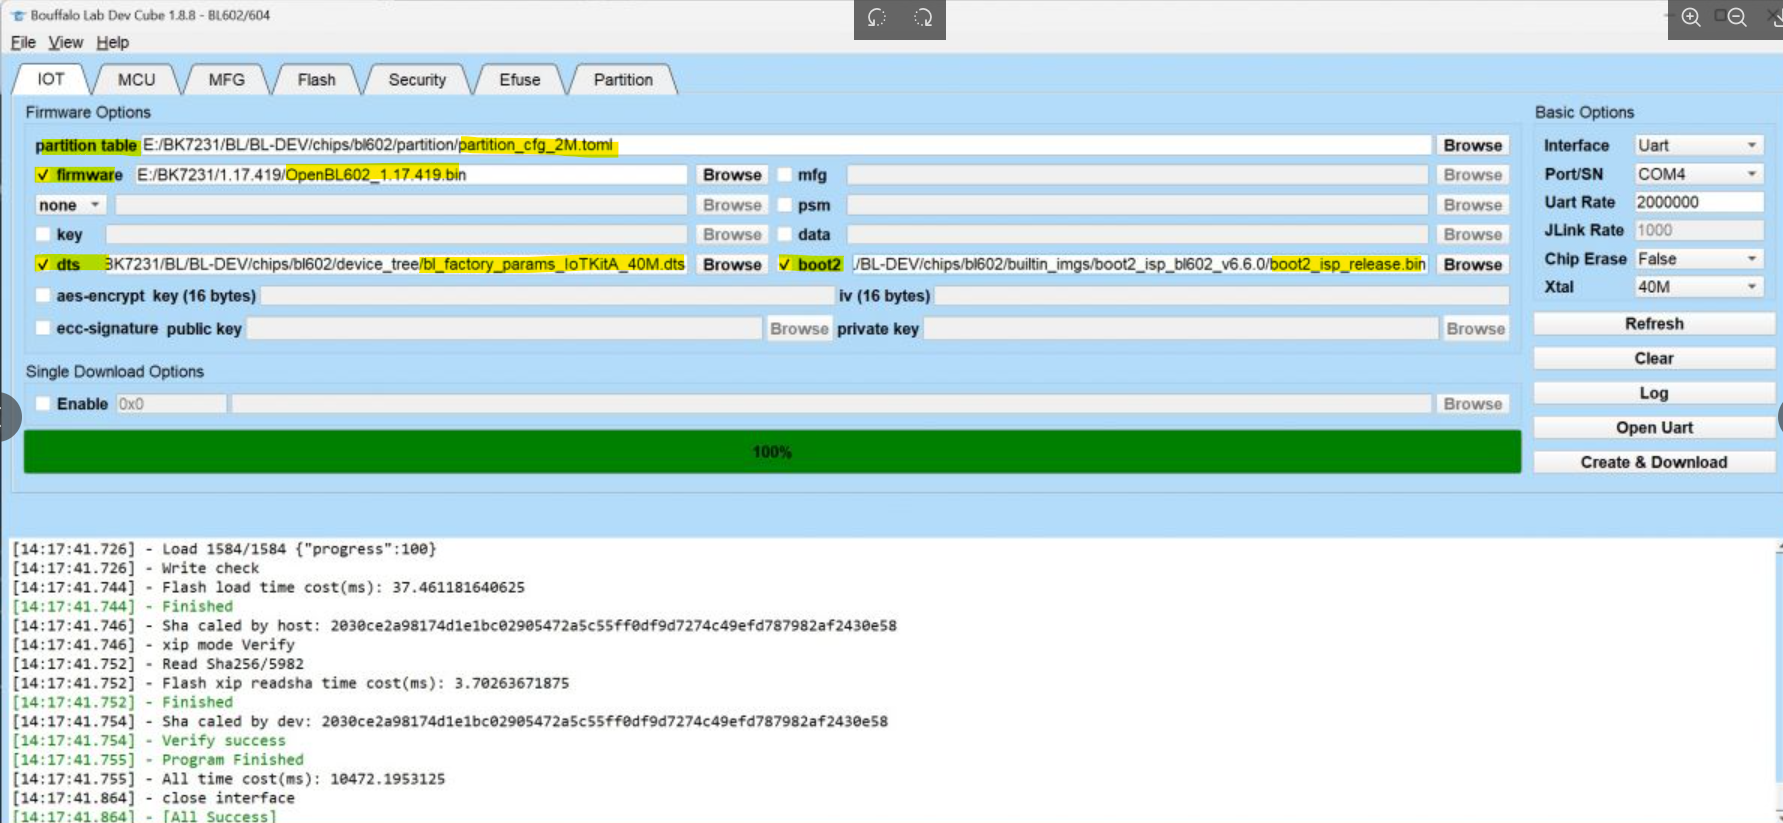1783x823 pixels.
Task: Switch to the MCU tab
Action: [136, 79]
